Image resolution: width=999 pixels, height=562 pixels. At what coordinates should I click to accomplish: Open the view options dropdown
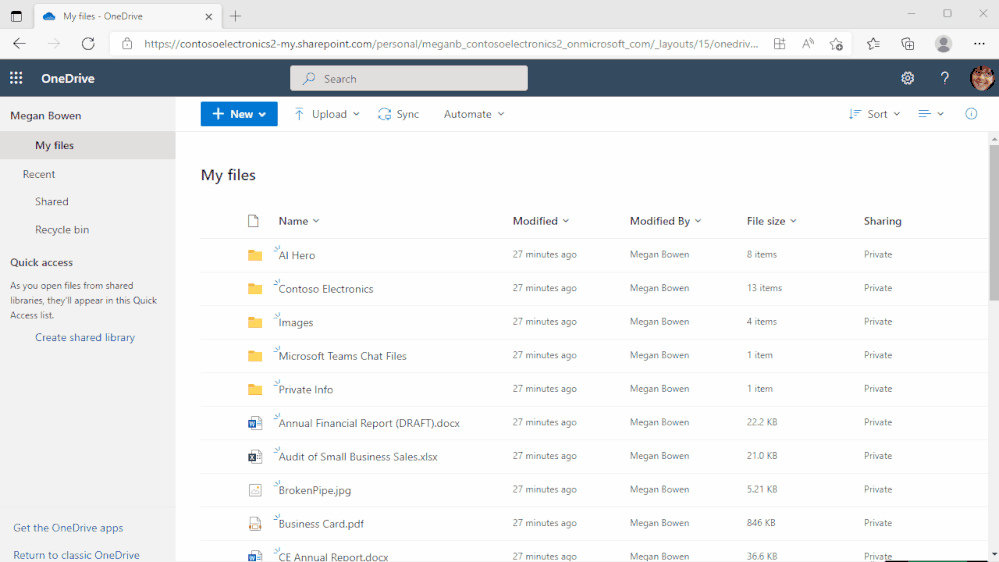tap(931, 114)
